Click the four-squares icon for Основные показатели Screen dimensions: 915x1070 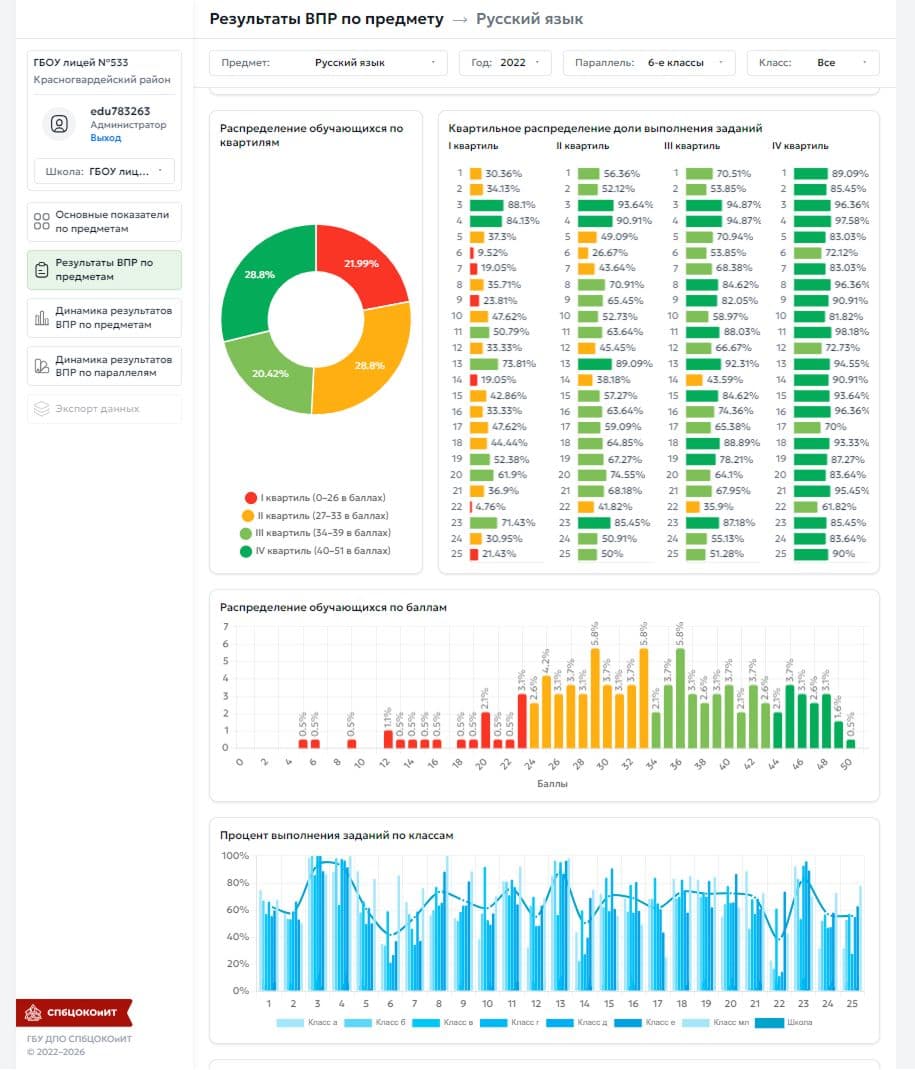[x=41, y=221]
